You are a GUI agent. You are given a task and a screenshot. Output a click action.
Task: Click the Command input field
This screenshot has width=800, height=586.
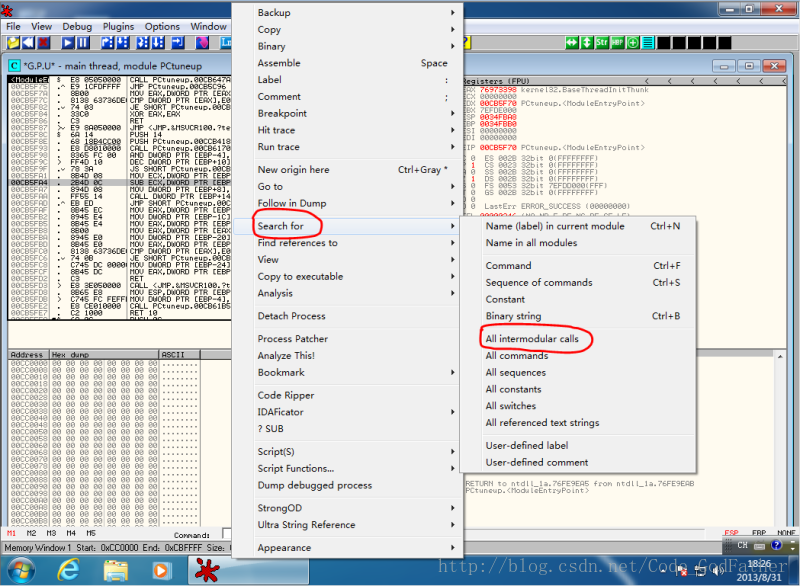pyautogui.click(x=227, y=533)
